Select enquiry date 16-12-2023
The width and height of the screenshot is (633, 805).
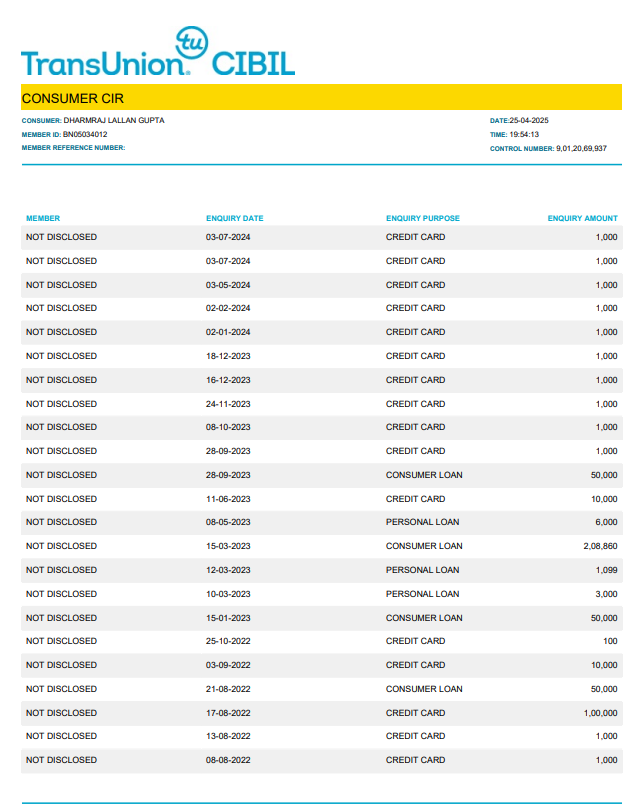click(228, 380)
